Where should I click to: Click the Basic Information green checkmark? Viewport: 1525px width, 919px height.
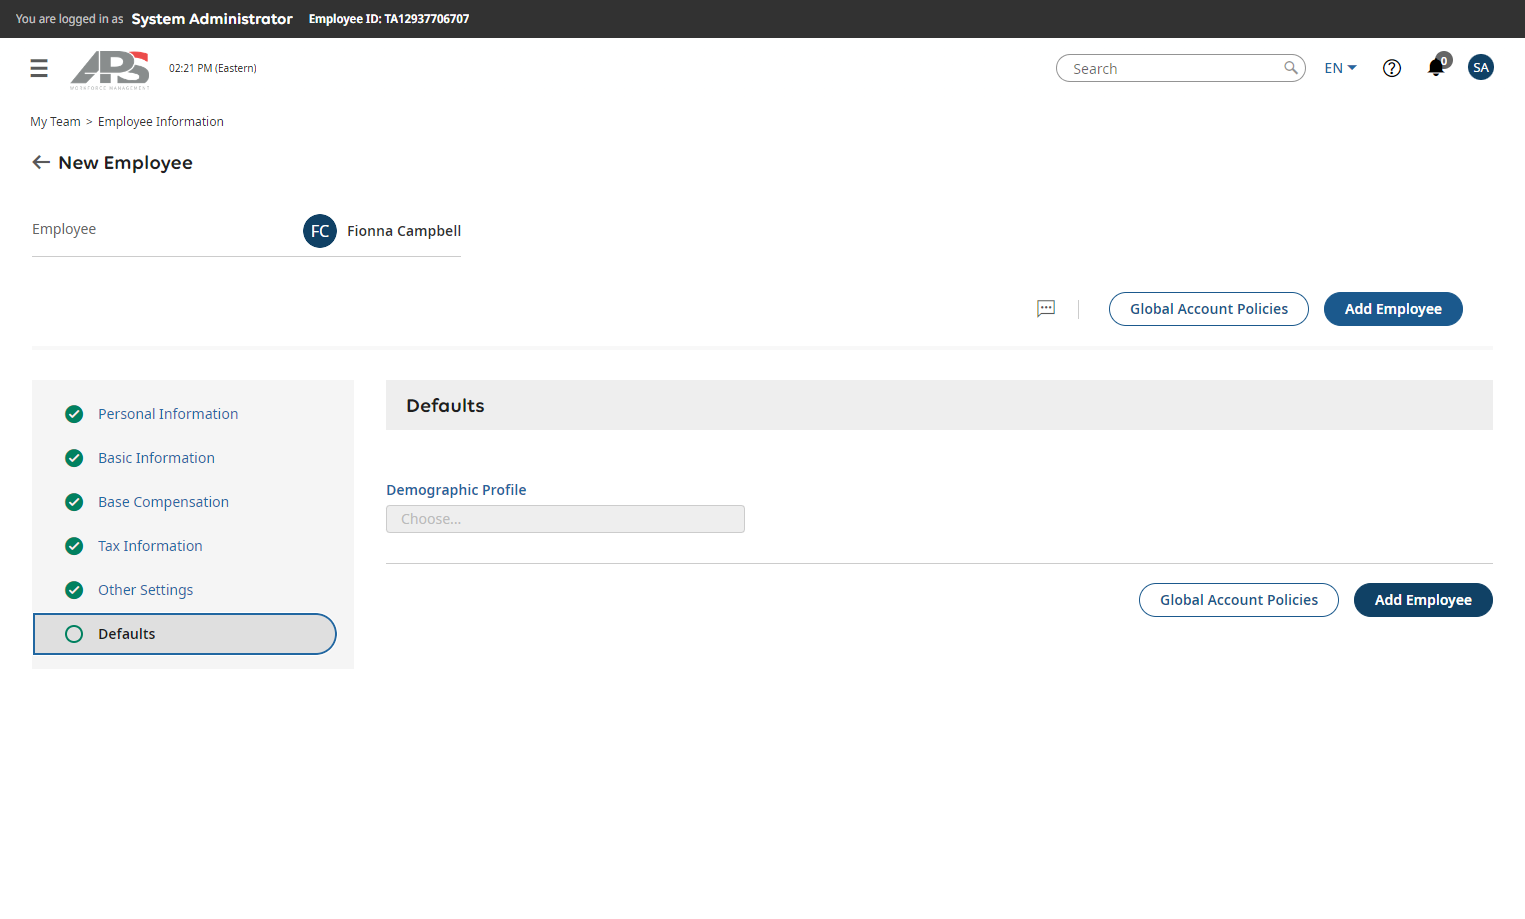(x=74, y=458)
